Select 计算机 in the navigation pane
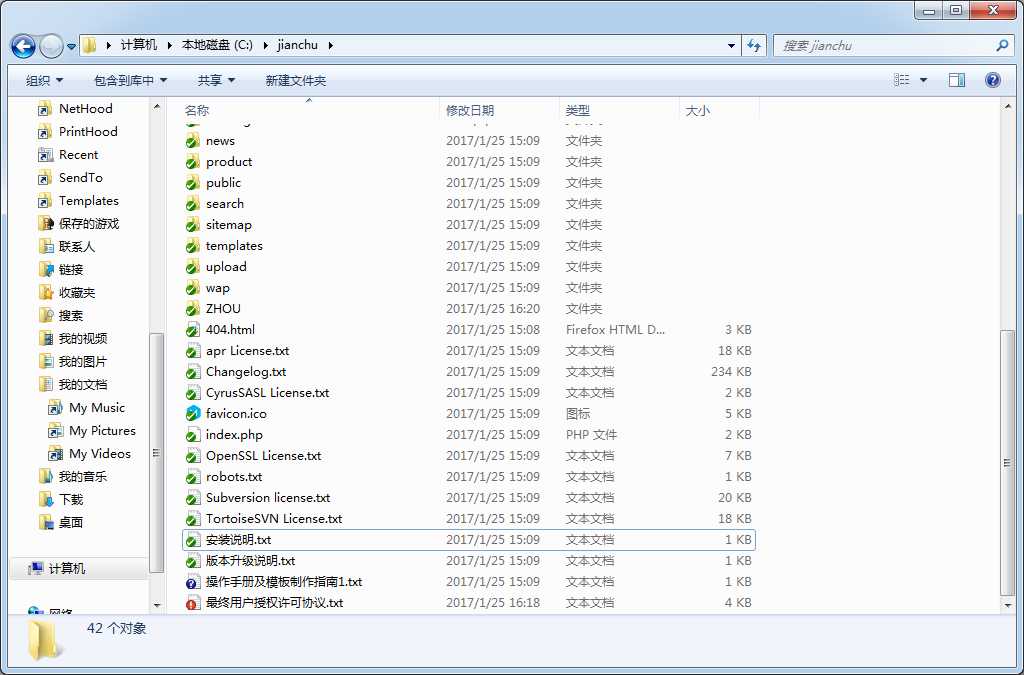The image size is (1024, 675). pos(67,569)
